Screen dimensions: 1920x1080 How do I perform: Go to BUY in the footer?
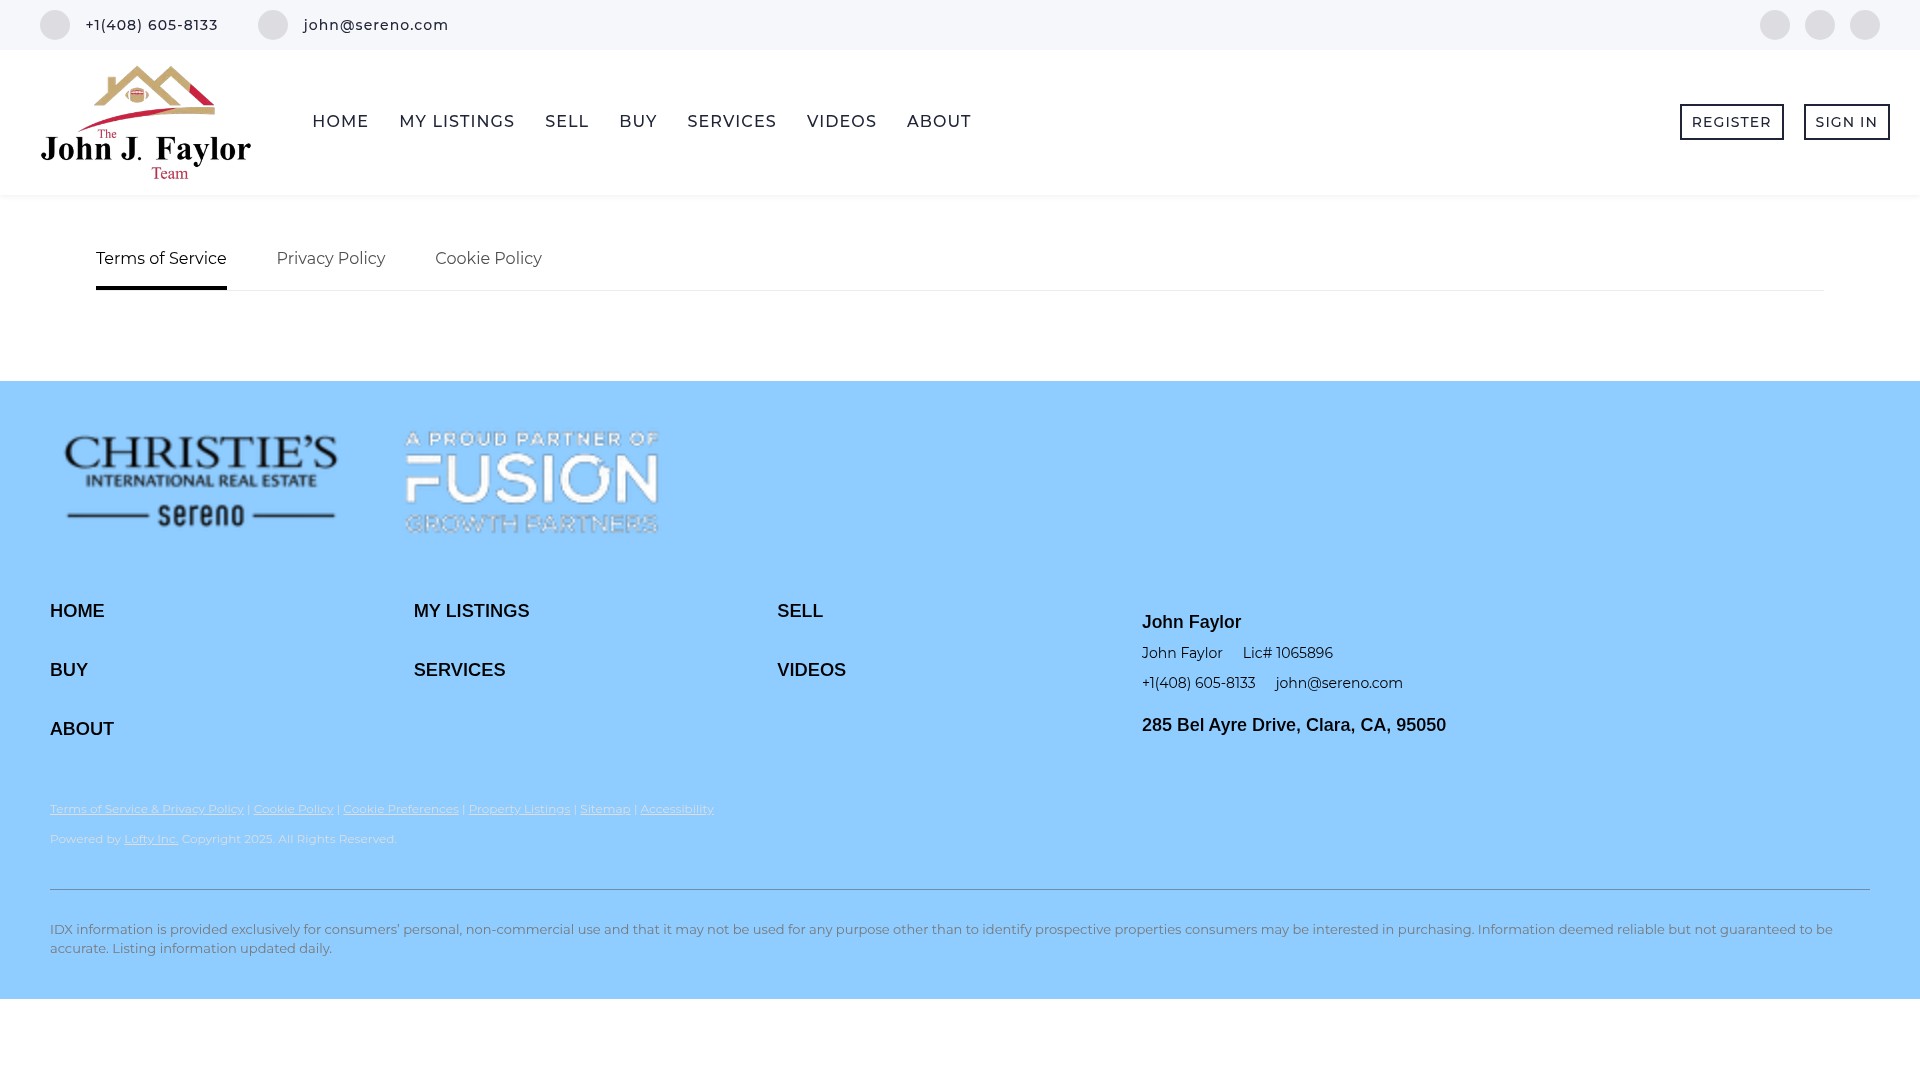pyautogui.click(x=69, y=670)
